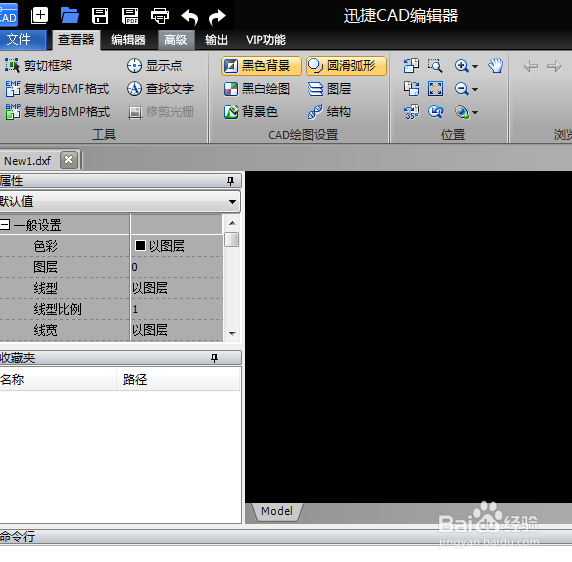Click the 线型 value field

tap(177, 288)
